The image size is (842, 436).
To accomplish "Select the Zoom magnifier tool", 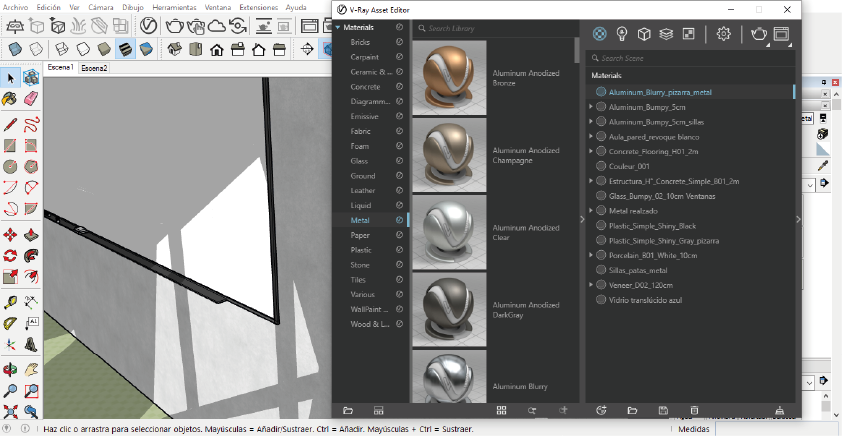I will click(10, 391).
